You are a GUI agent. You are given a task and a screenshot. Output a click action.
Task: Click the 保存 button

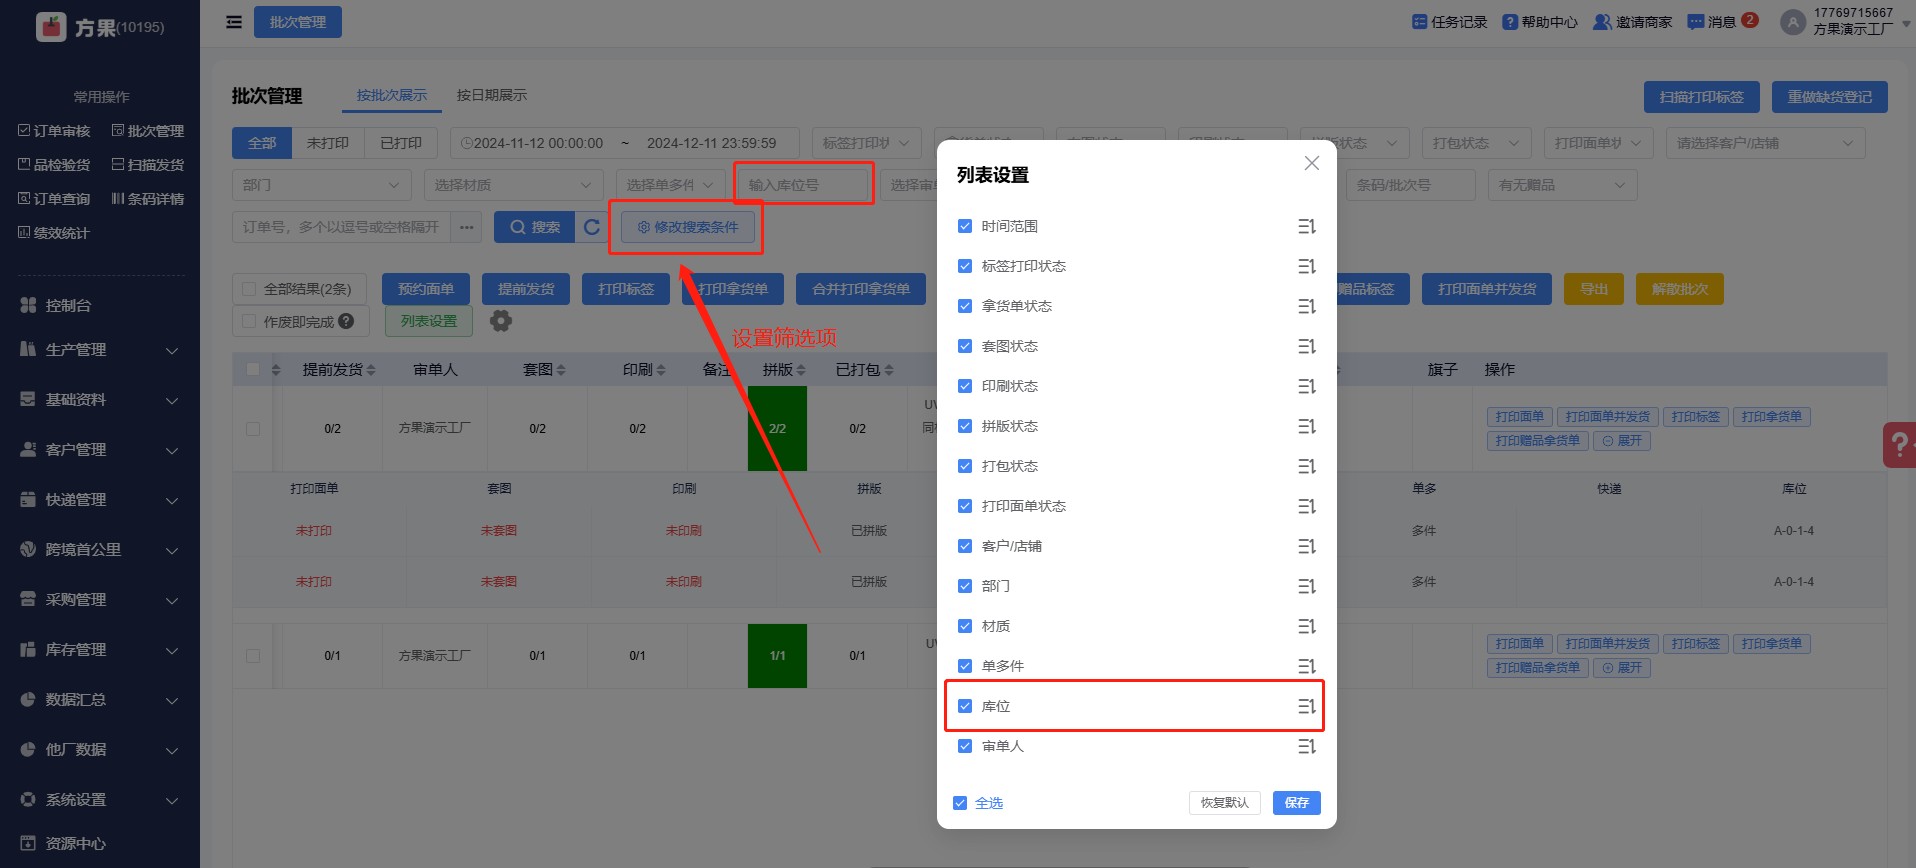[1297, 803]
